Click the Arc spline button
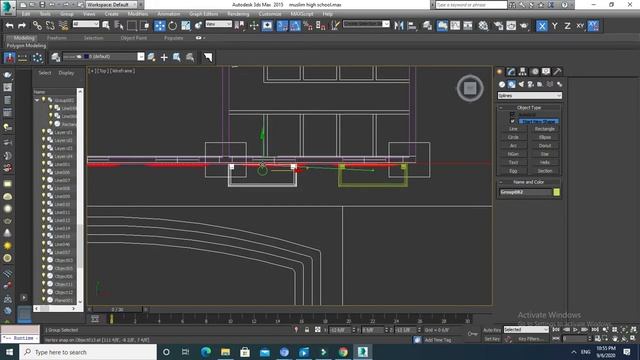The image size is (640, 360). point(513,146)
